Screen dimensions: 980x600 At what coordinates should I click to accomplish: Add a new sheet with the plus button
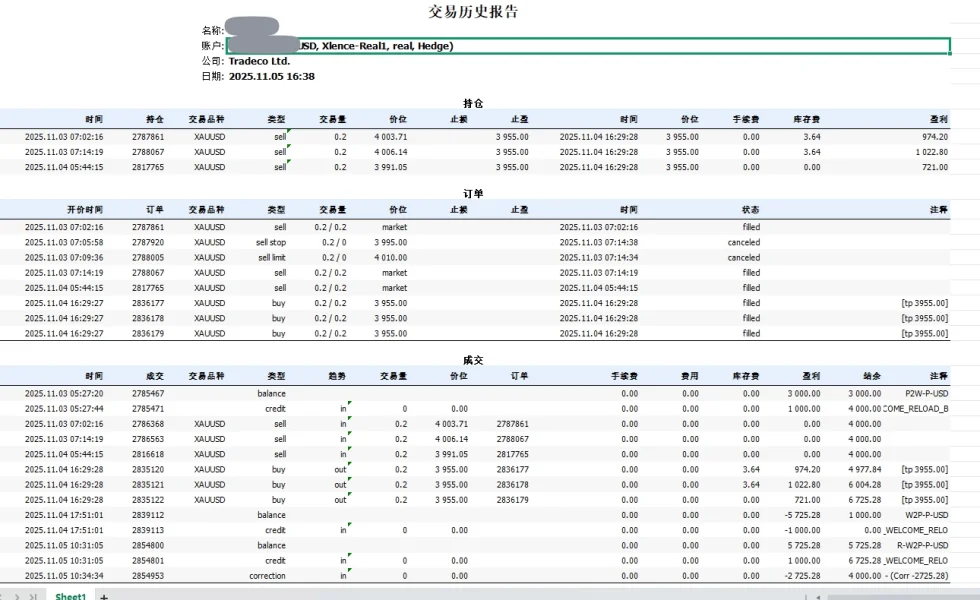coord(104,596)
